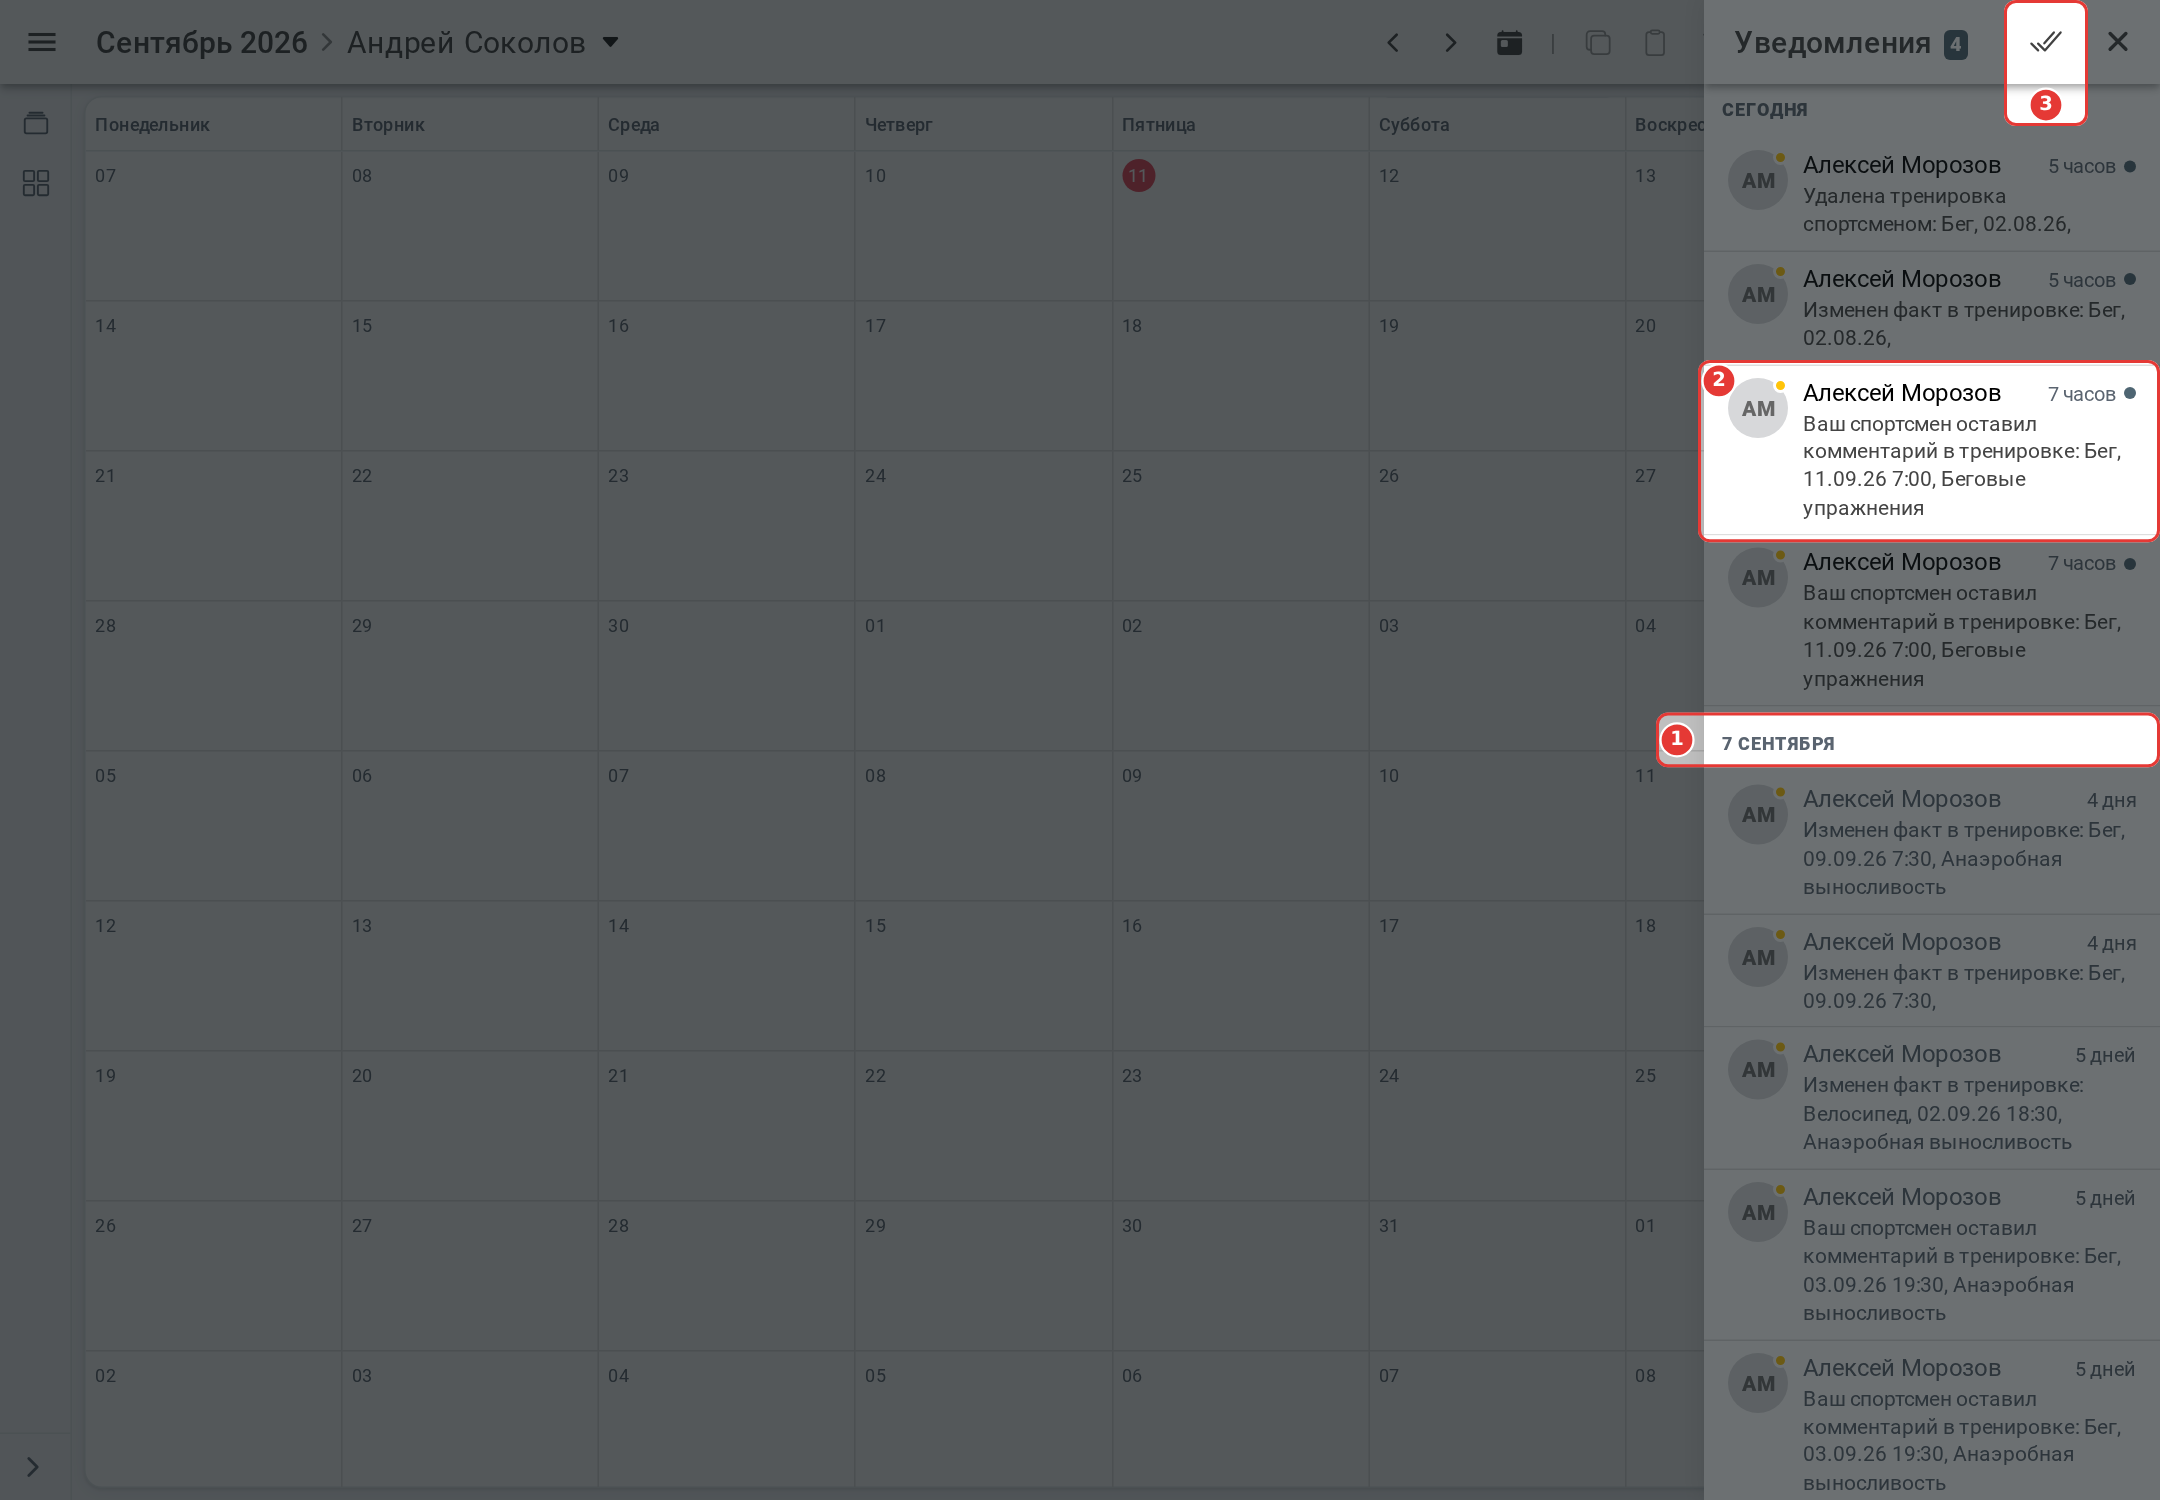
Task: Open notification about Бег 02.08.26 fact change
Action: 1932,308
